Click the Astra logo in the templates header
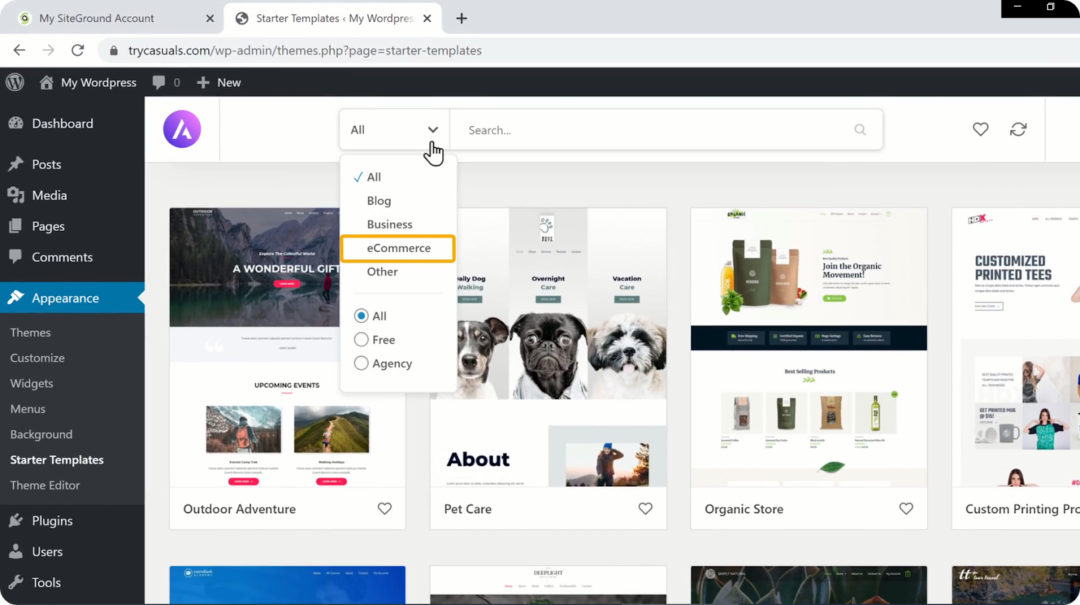Viewport: 1080px width, 605px height. pyautogui.click(x=181, y=129)
